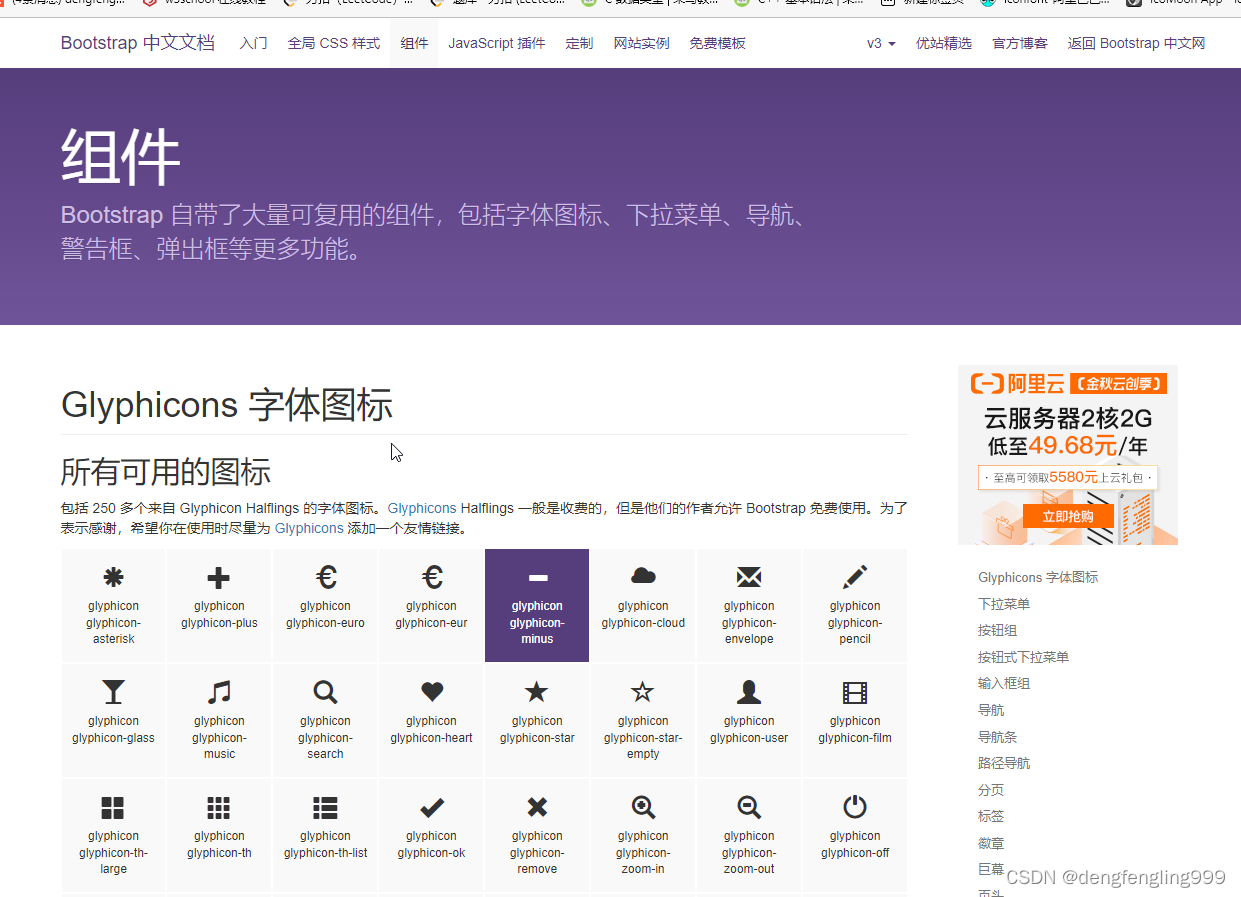Open the v3 version dropdown
1241x897 pixels.
(881, 43)
